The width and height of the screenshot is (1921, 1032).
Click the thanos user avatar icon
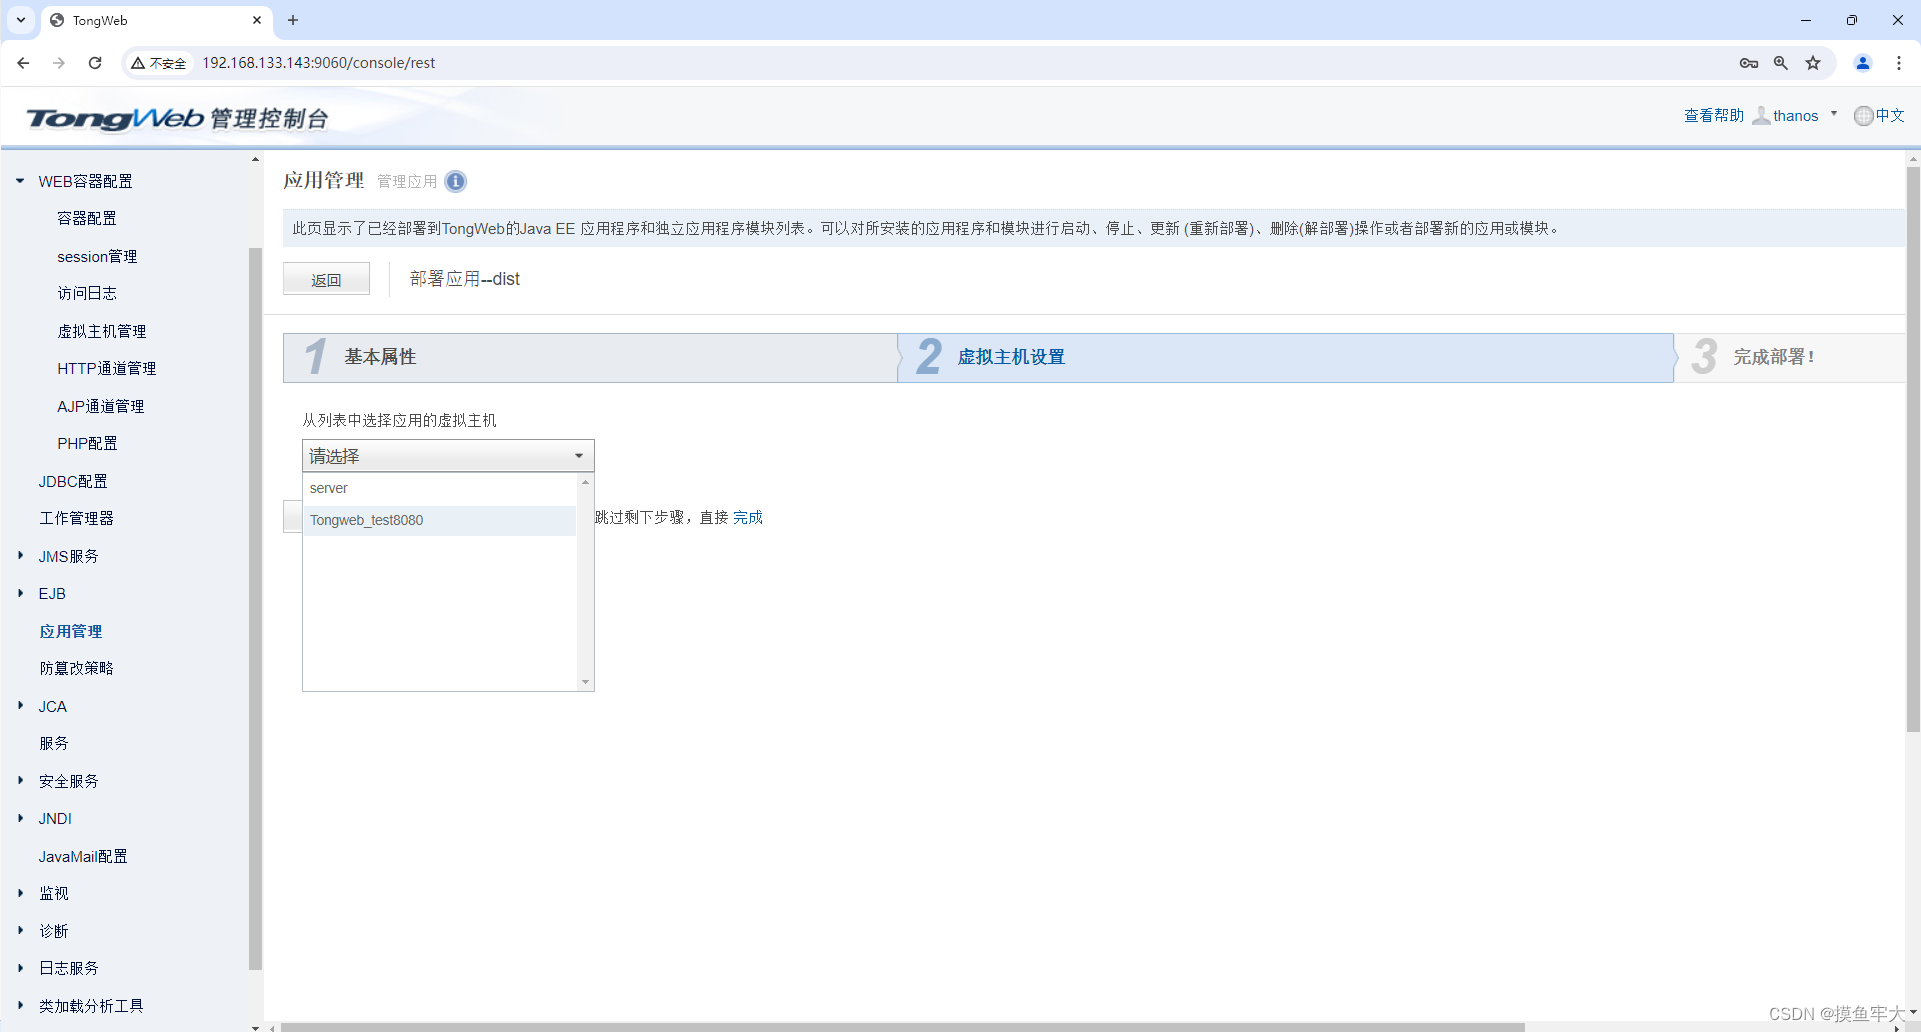coord(1761,116)
